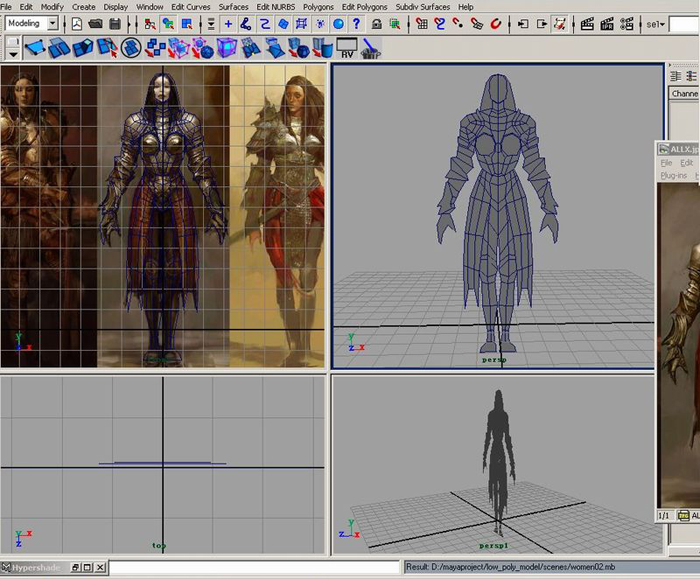Viewport: 700px width, 579px height.
Task: Click the purple cube shelf icon
Action: [227, 48]
